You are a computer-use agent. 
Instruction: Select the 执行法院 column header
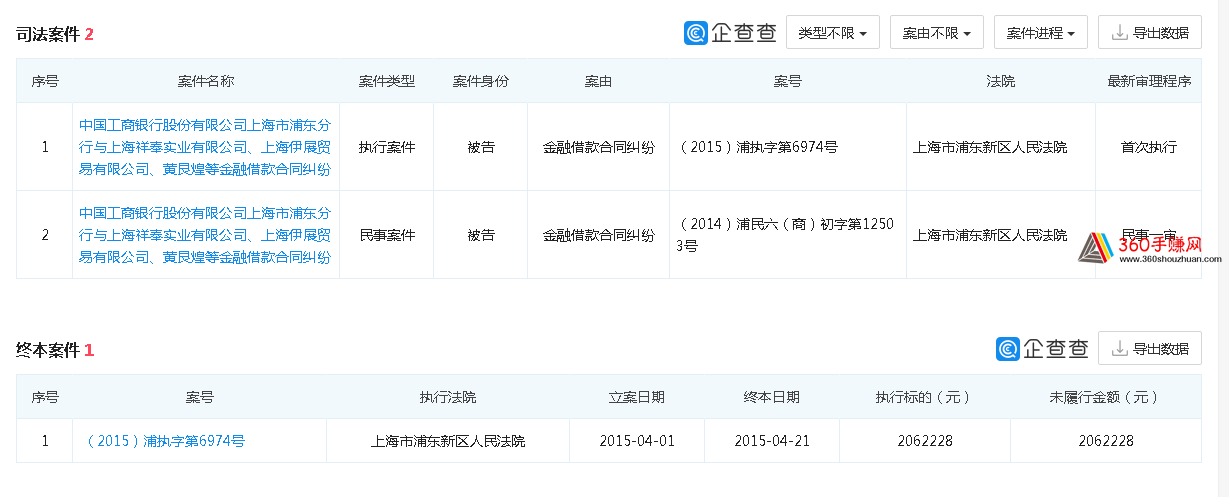(448, 397)
